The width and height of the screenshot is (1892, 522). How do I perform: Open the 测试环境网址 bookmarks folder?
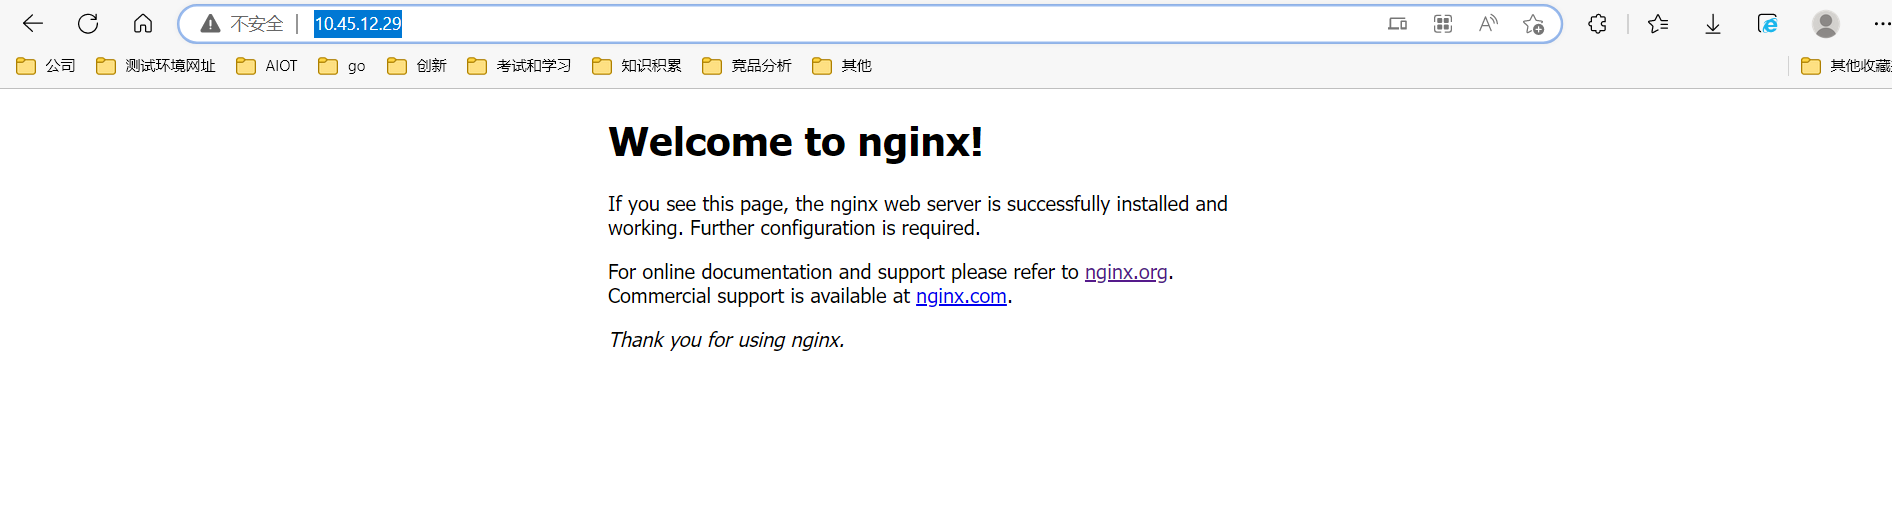tap(155, 66)
